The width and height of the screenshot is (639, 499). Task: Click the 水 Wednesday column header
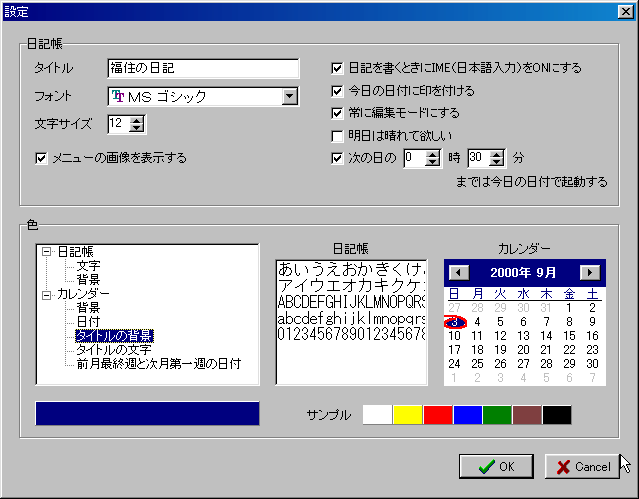pyautogui.click(x=523, y=294)
